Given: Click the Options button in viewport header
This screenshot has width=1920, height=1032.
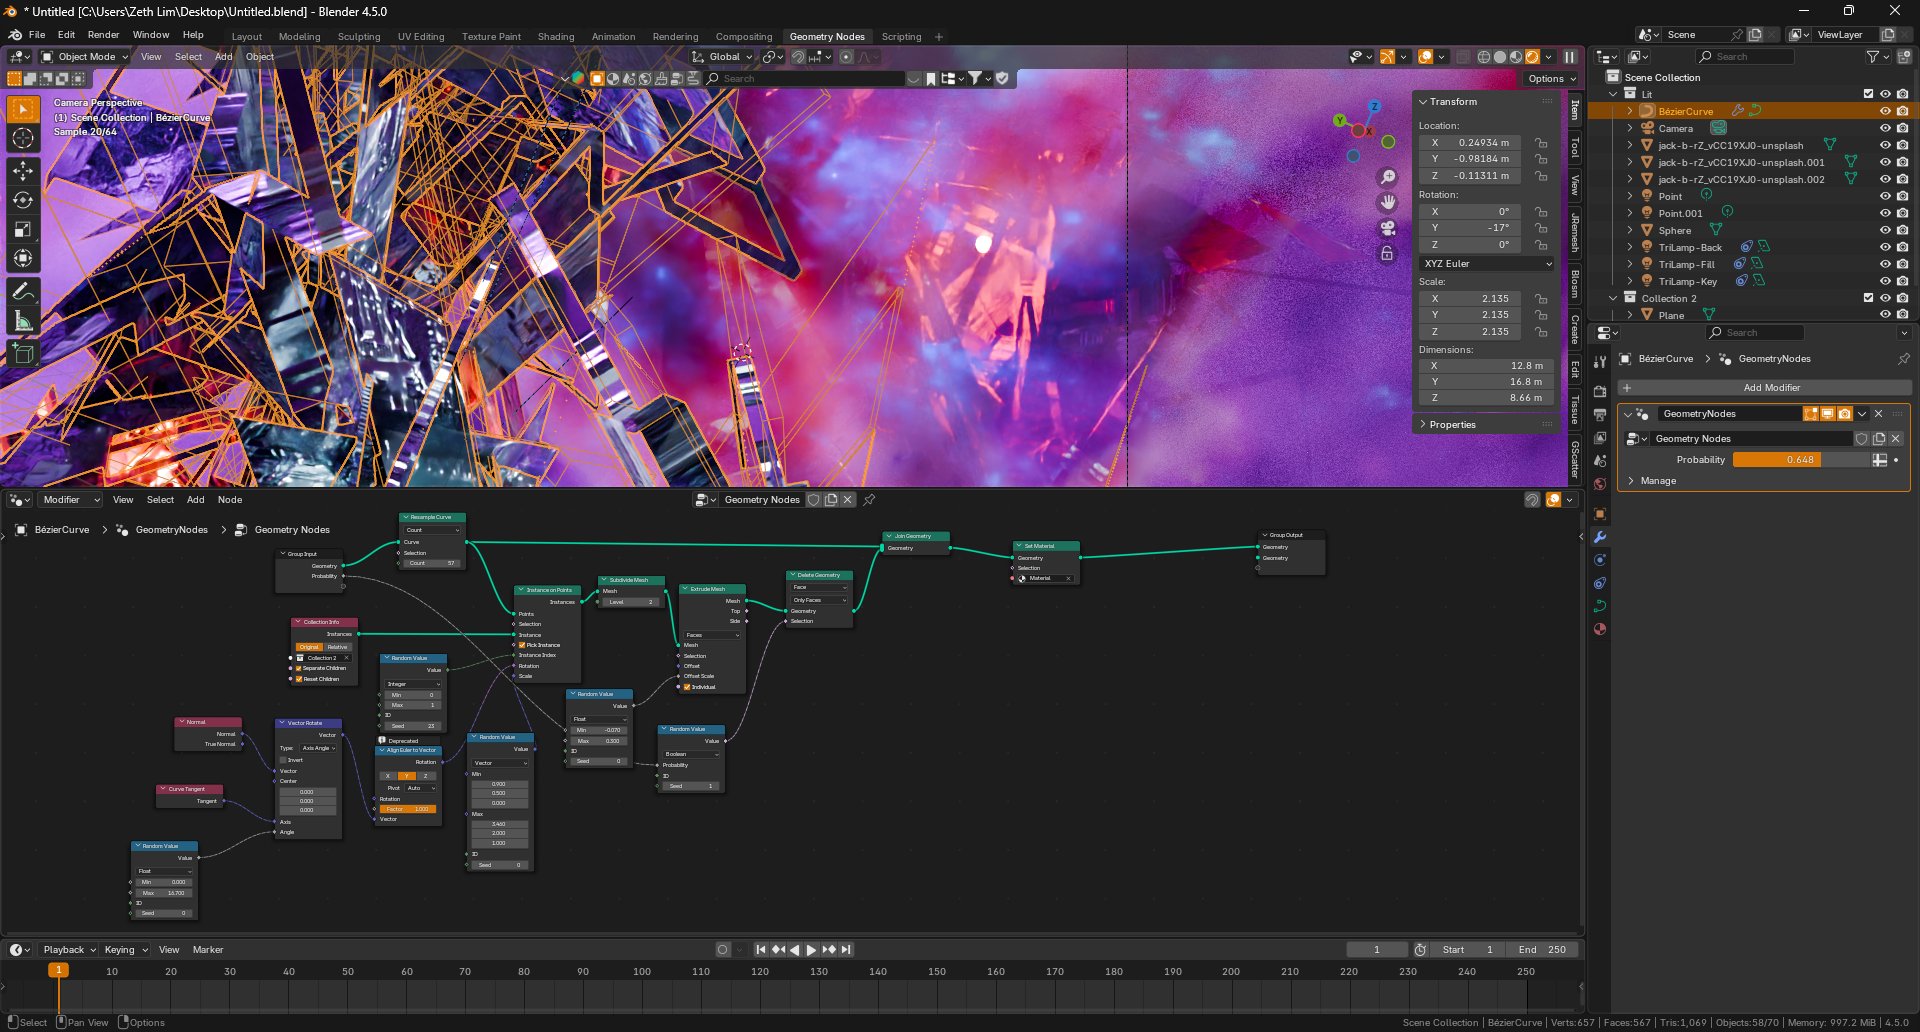Looking at the screenshot, I should (1551, 79).
